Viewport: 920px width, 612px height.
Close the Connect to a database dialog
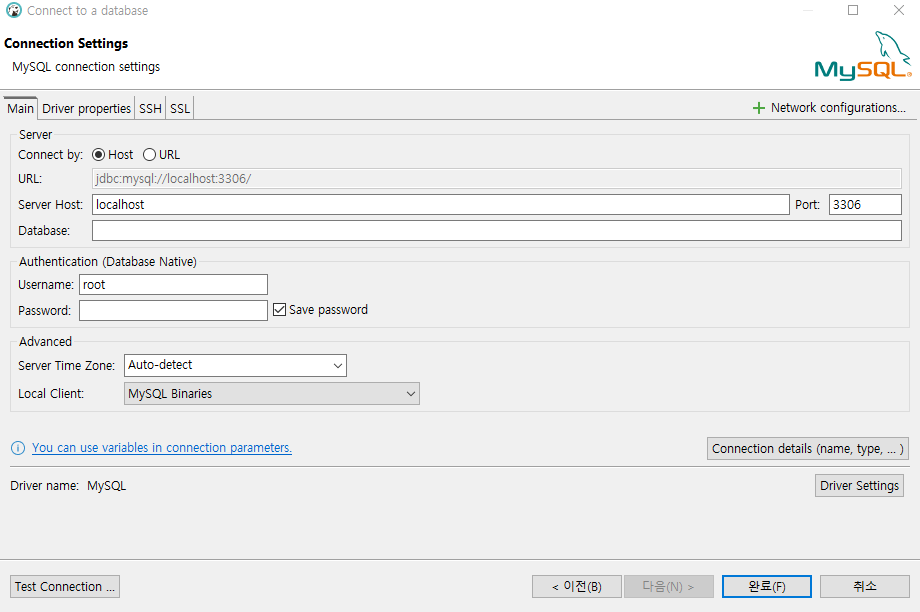click(x=898, y=11)
